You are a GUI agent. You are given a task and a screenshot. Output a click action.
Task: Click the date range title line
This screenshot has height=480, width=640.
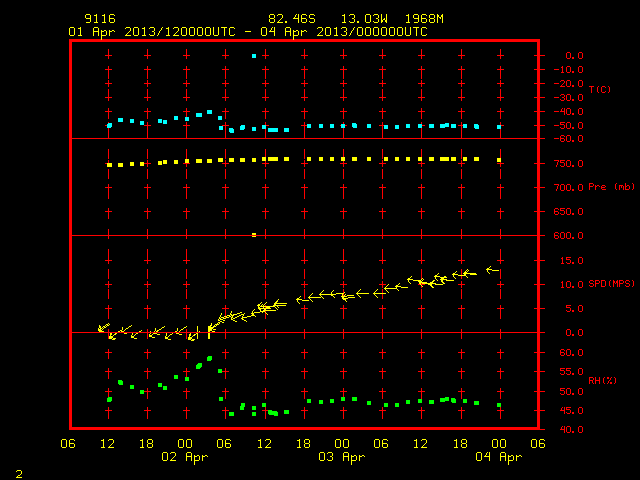[x=248, y=32]
